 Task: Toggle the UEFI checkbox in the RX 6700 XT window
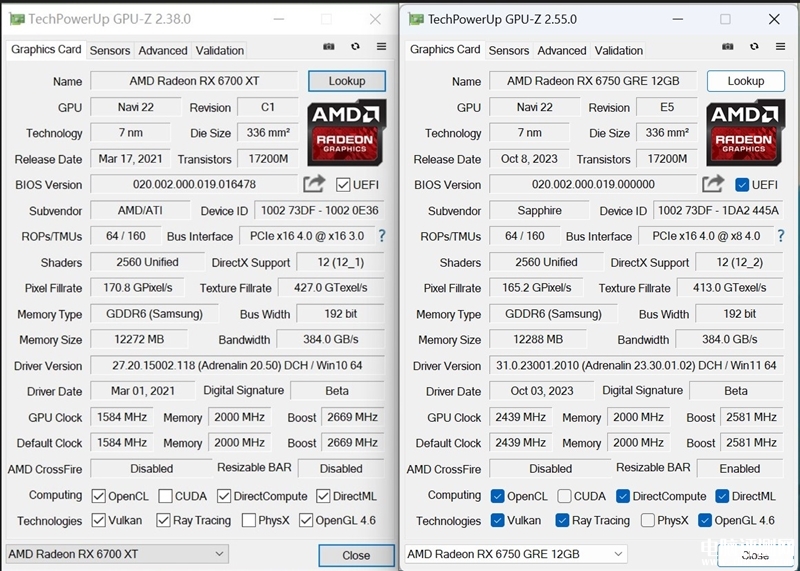pos(344,185)
